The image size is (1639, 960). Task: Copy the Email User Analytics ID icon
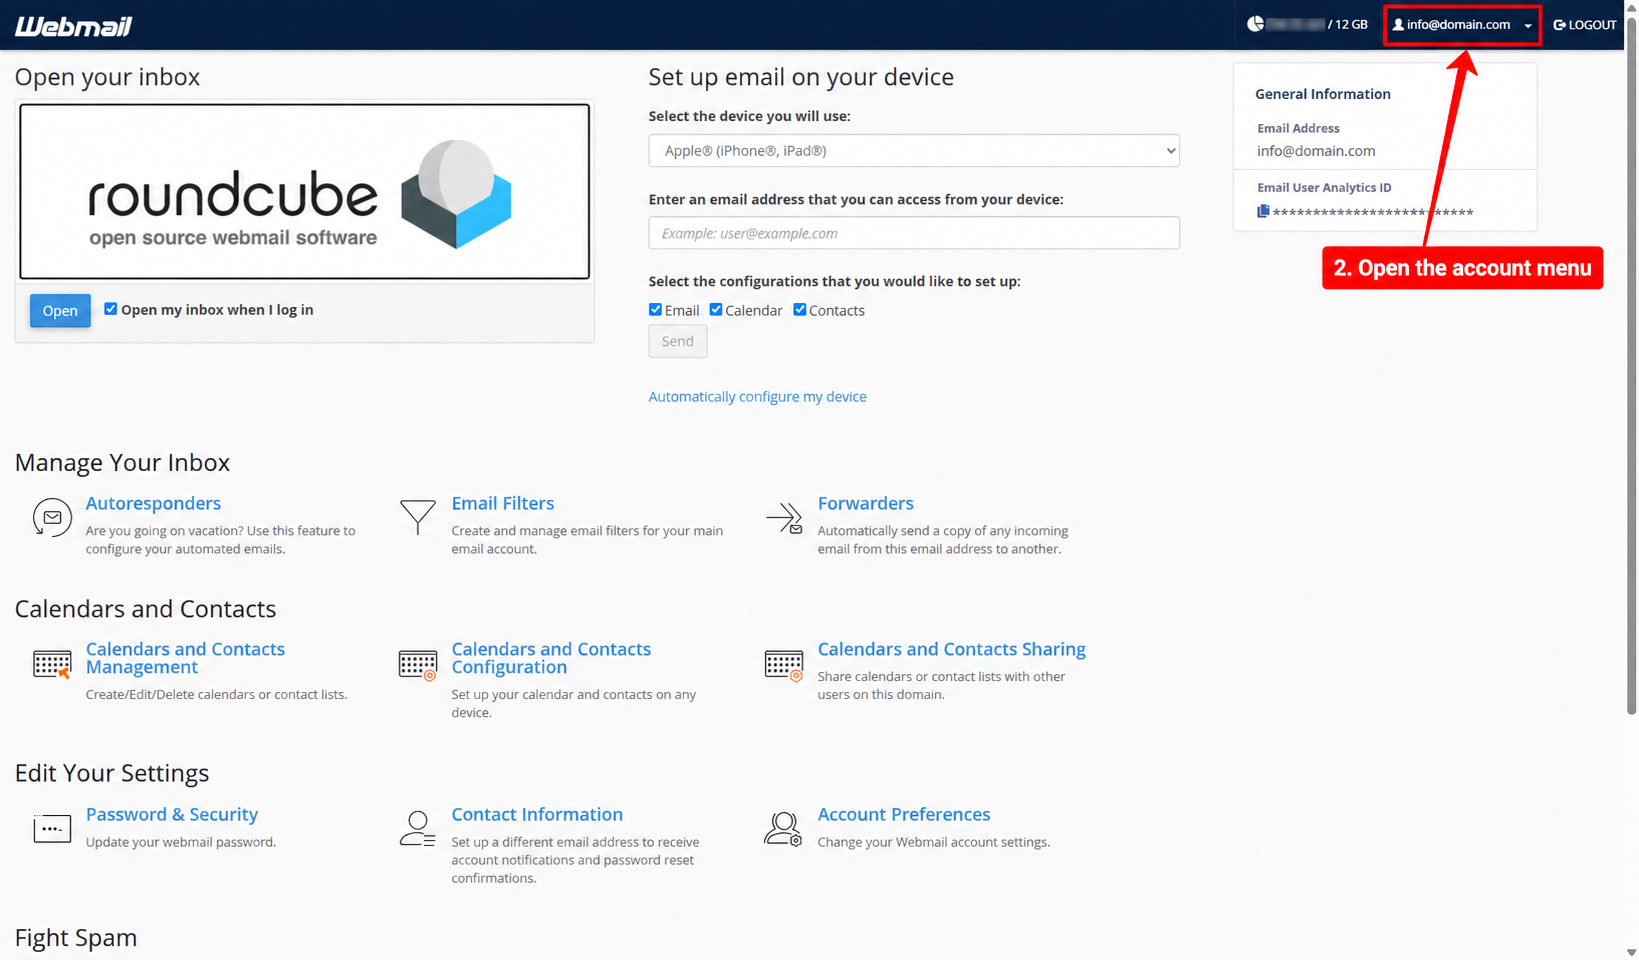point(1263,212)
